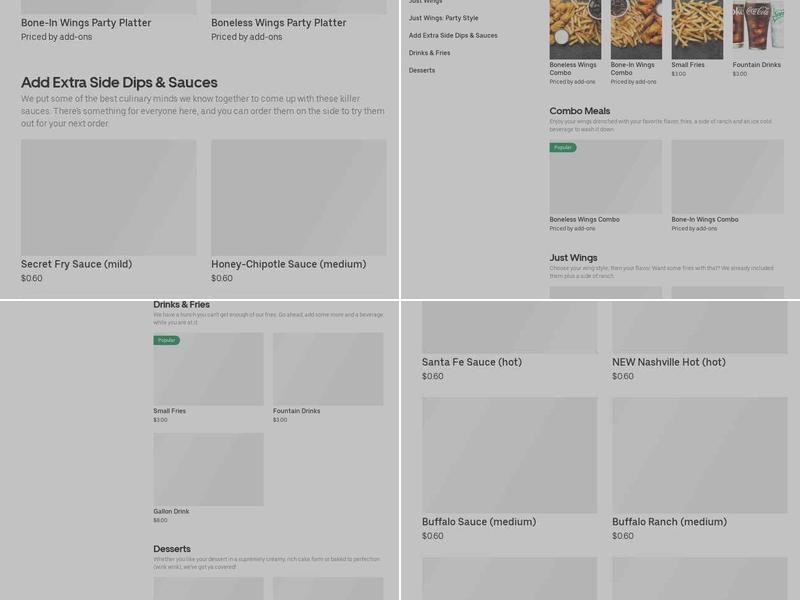Viewport: 800px width, 600px height.
Task: Open Bone-In Wings Combo food photo in top row
Action: click(636, 28)
